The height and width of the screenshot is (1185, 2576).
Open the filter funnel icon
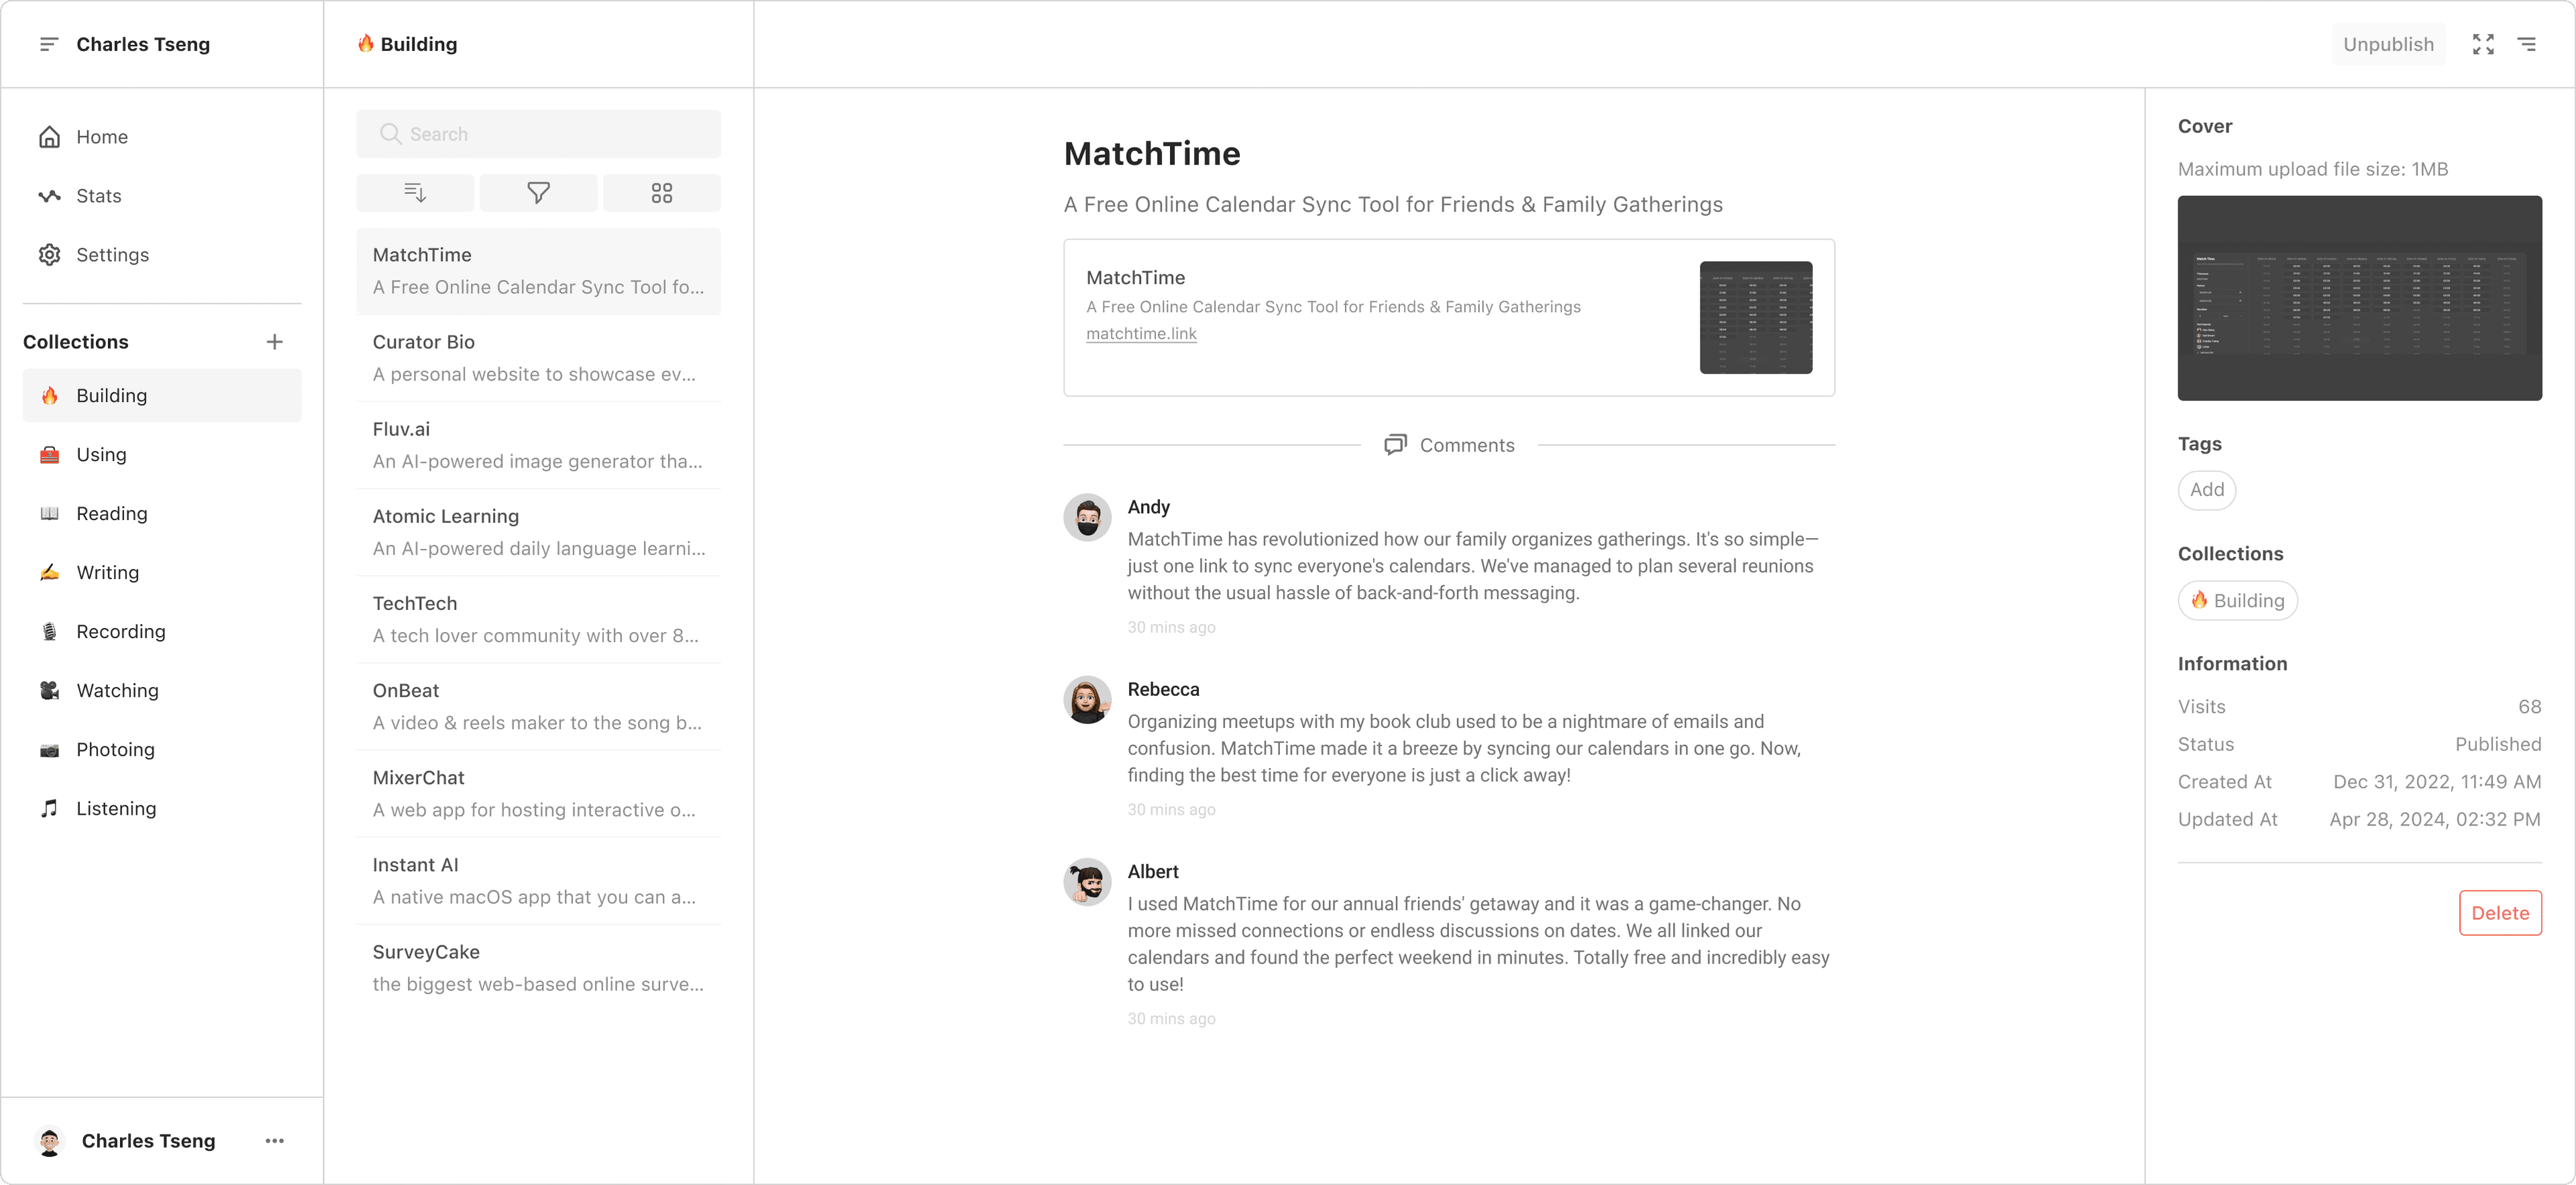538,193
